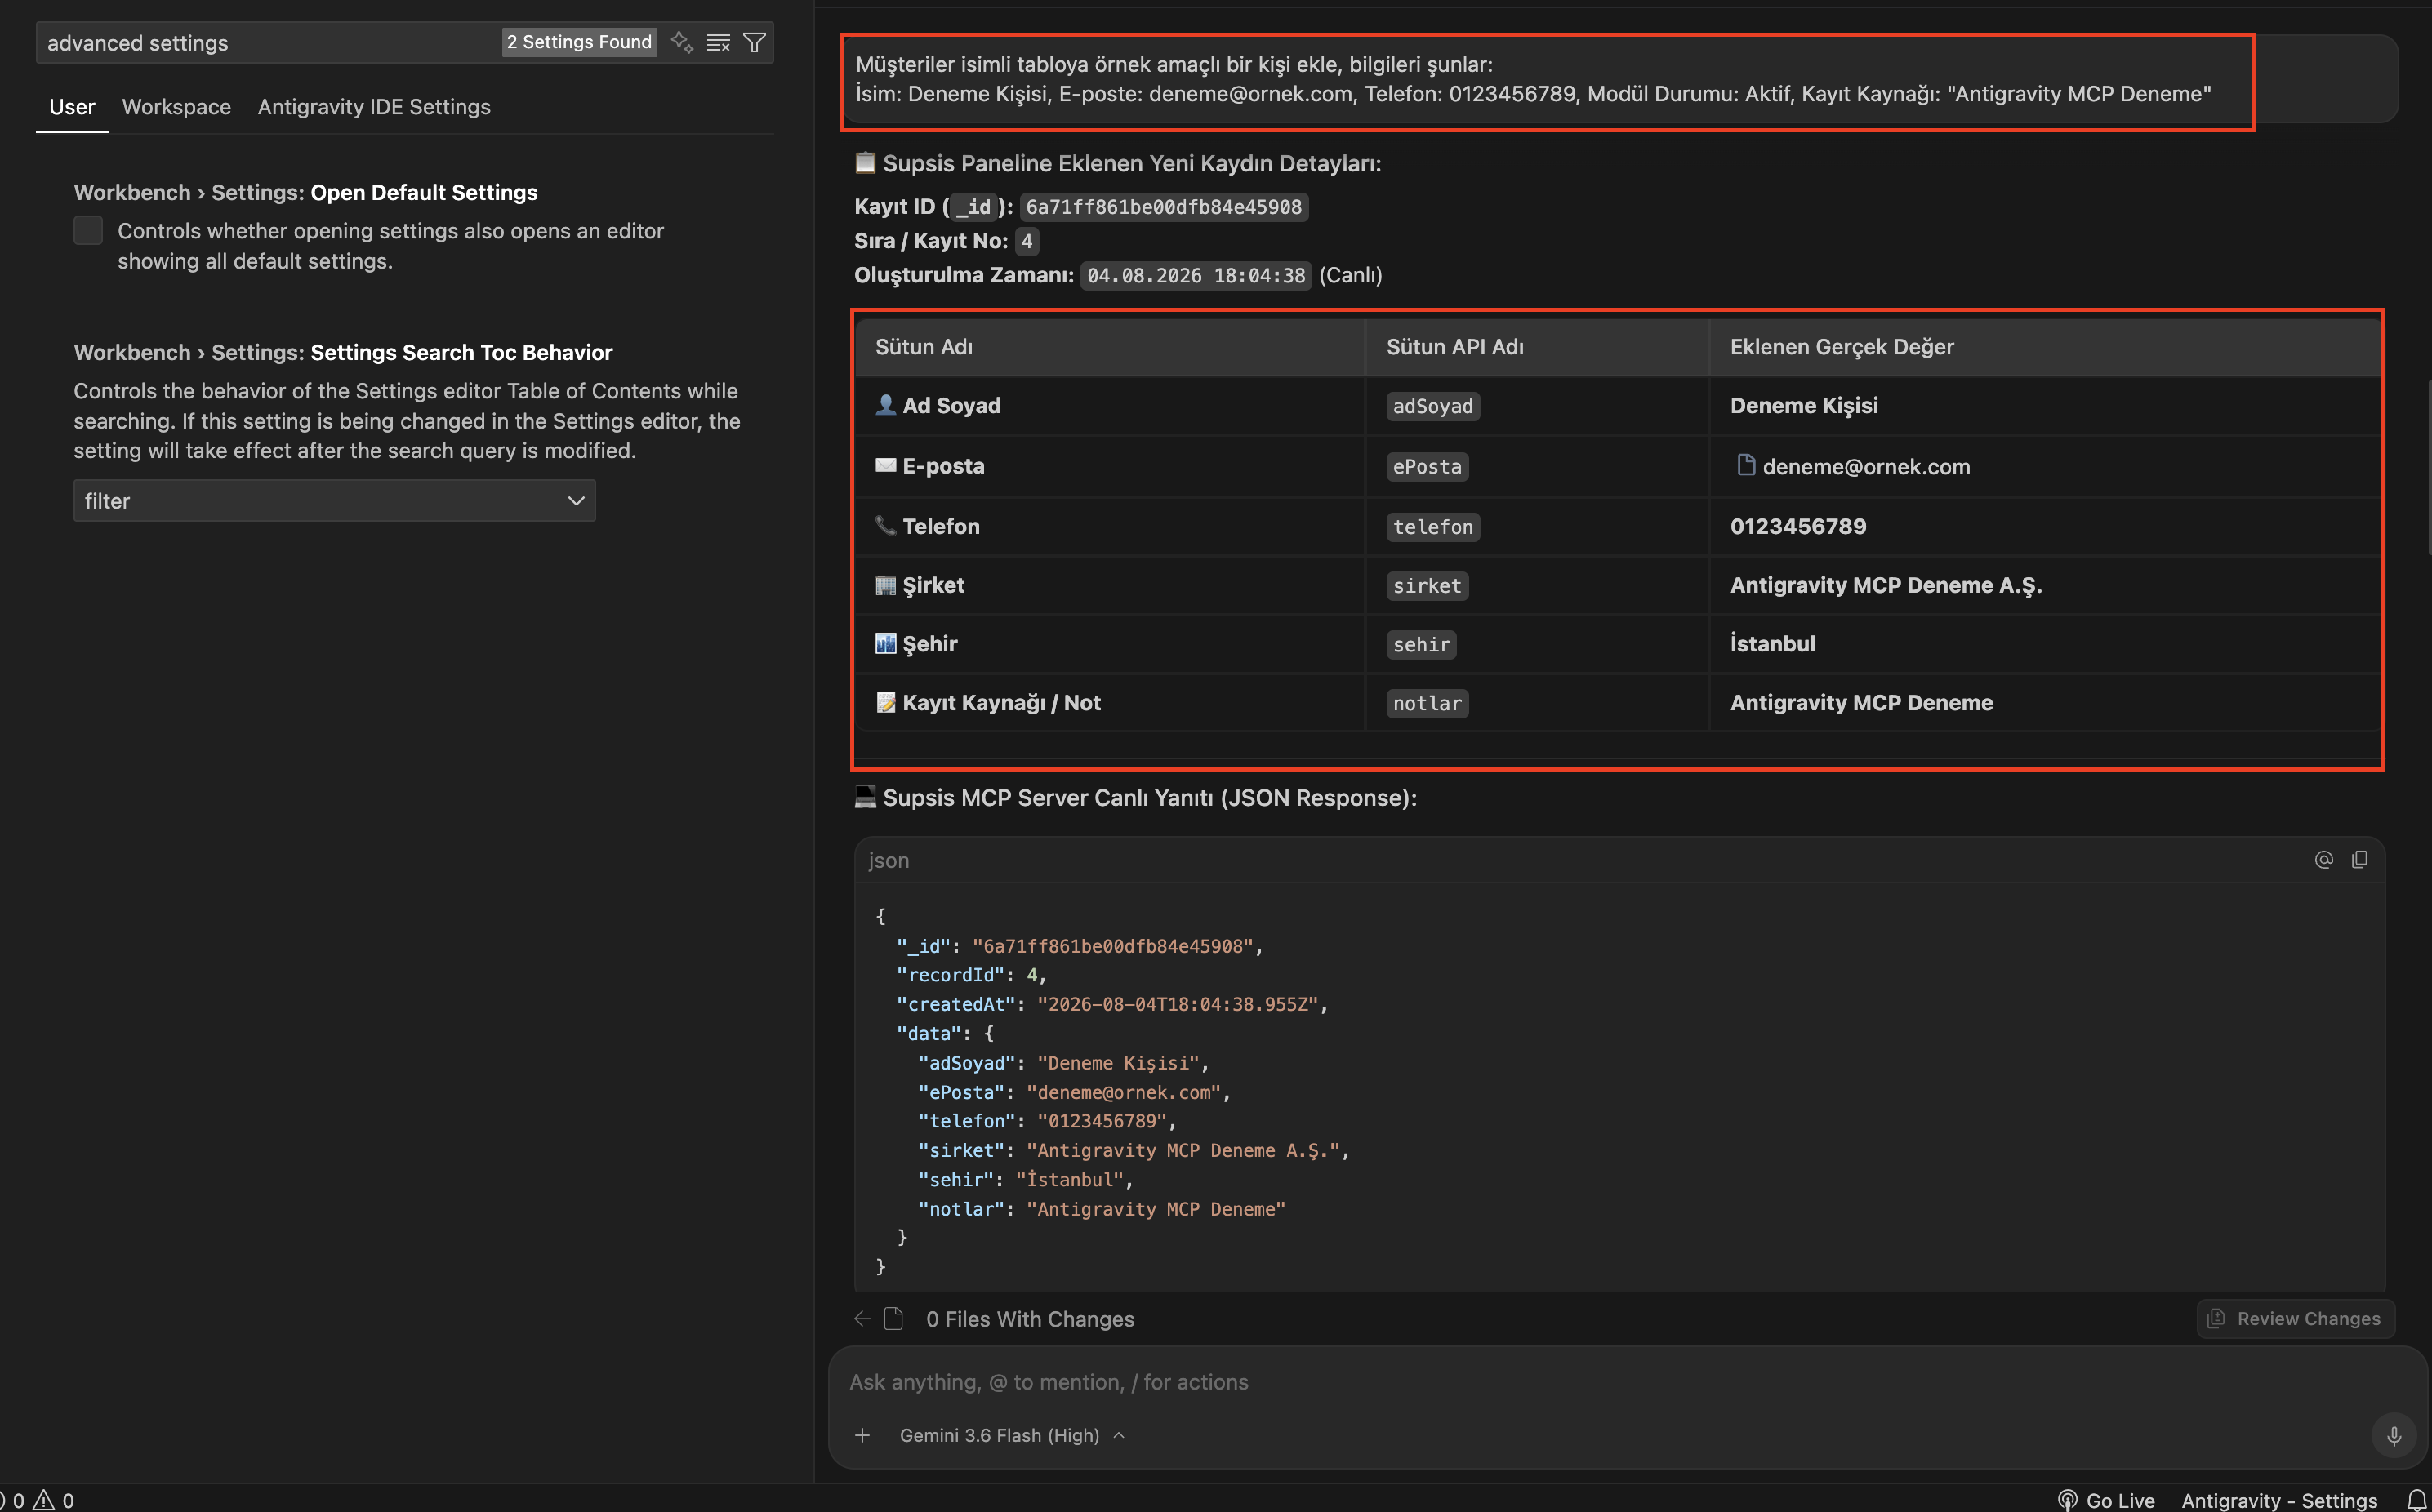The image size is (2432, 1512).
Task: Click the Sütun Adı column header
Action: pyautogui.click(x=924, y=347)
